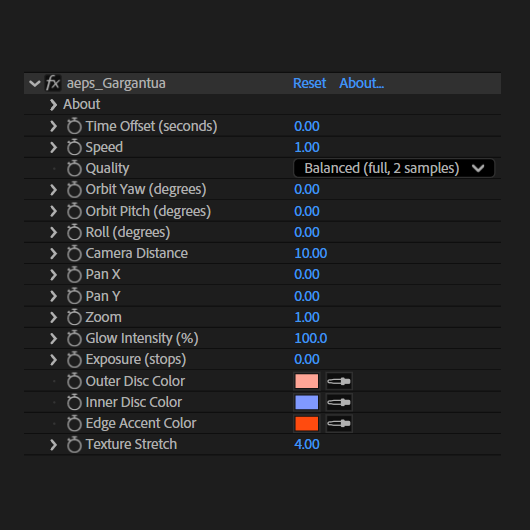Toggle stopwatch for Pan X

point(74,274)
